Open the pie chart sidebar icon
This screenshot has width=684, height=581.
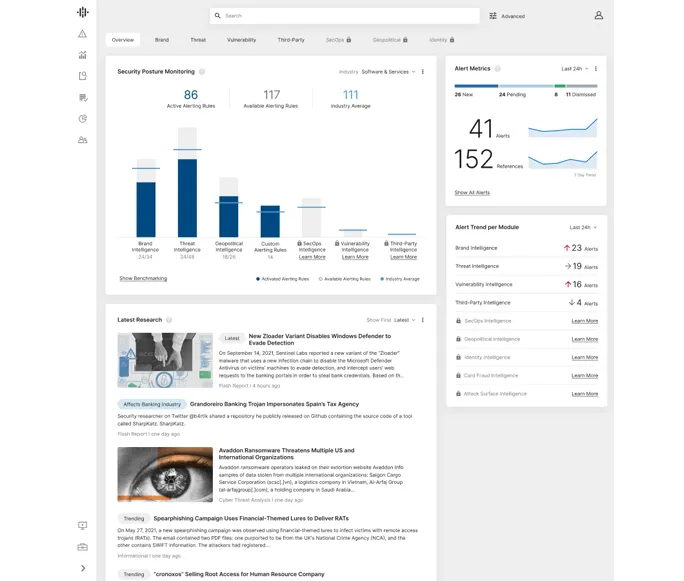click(82, 119)
